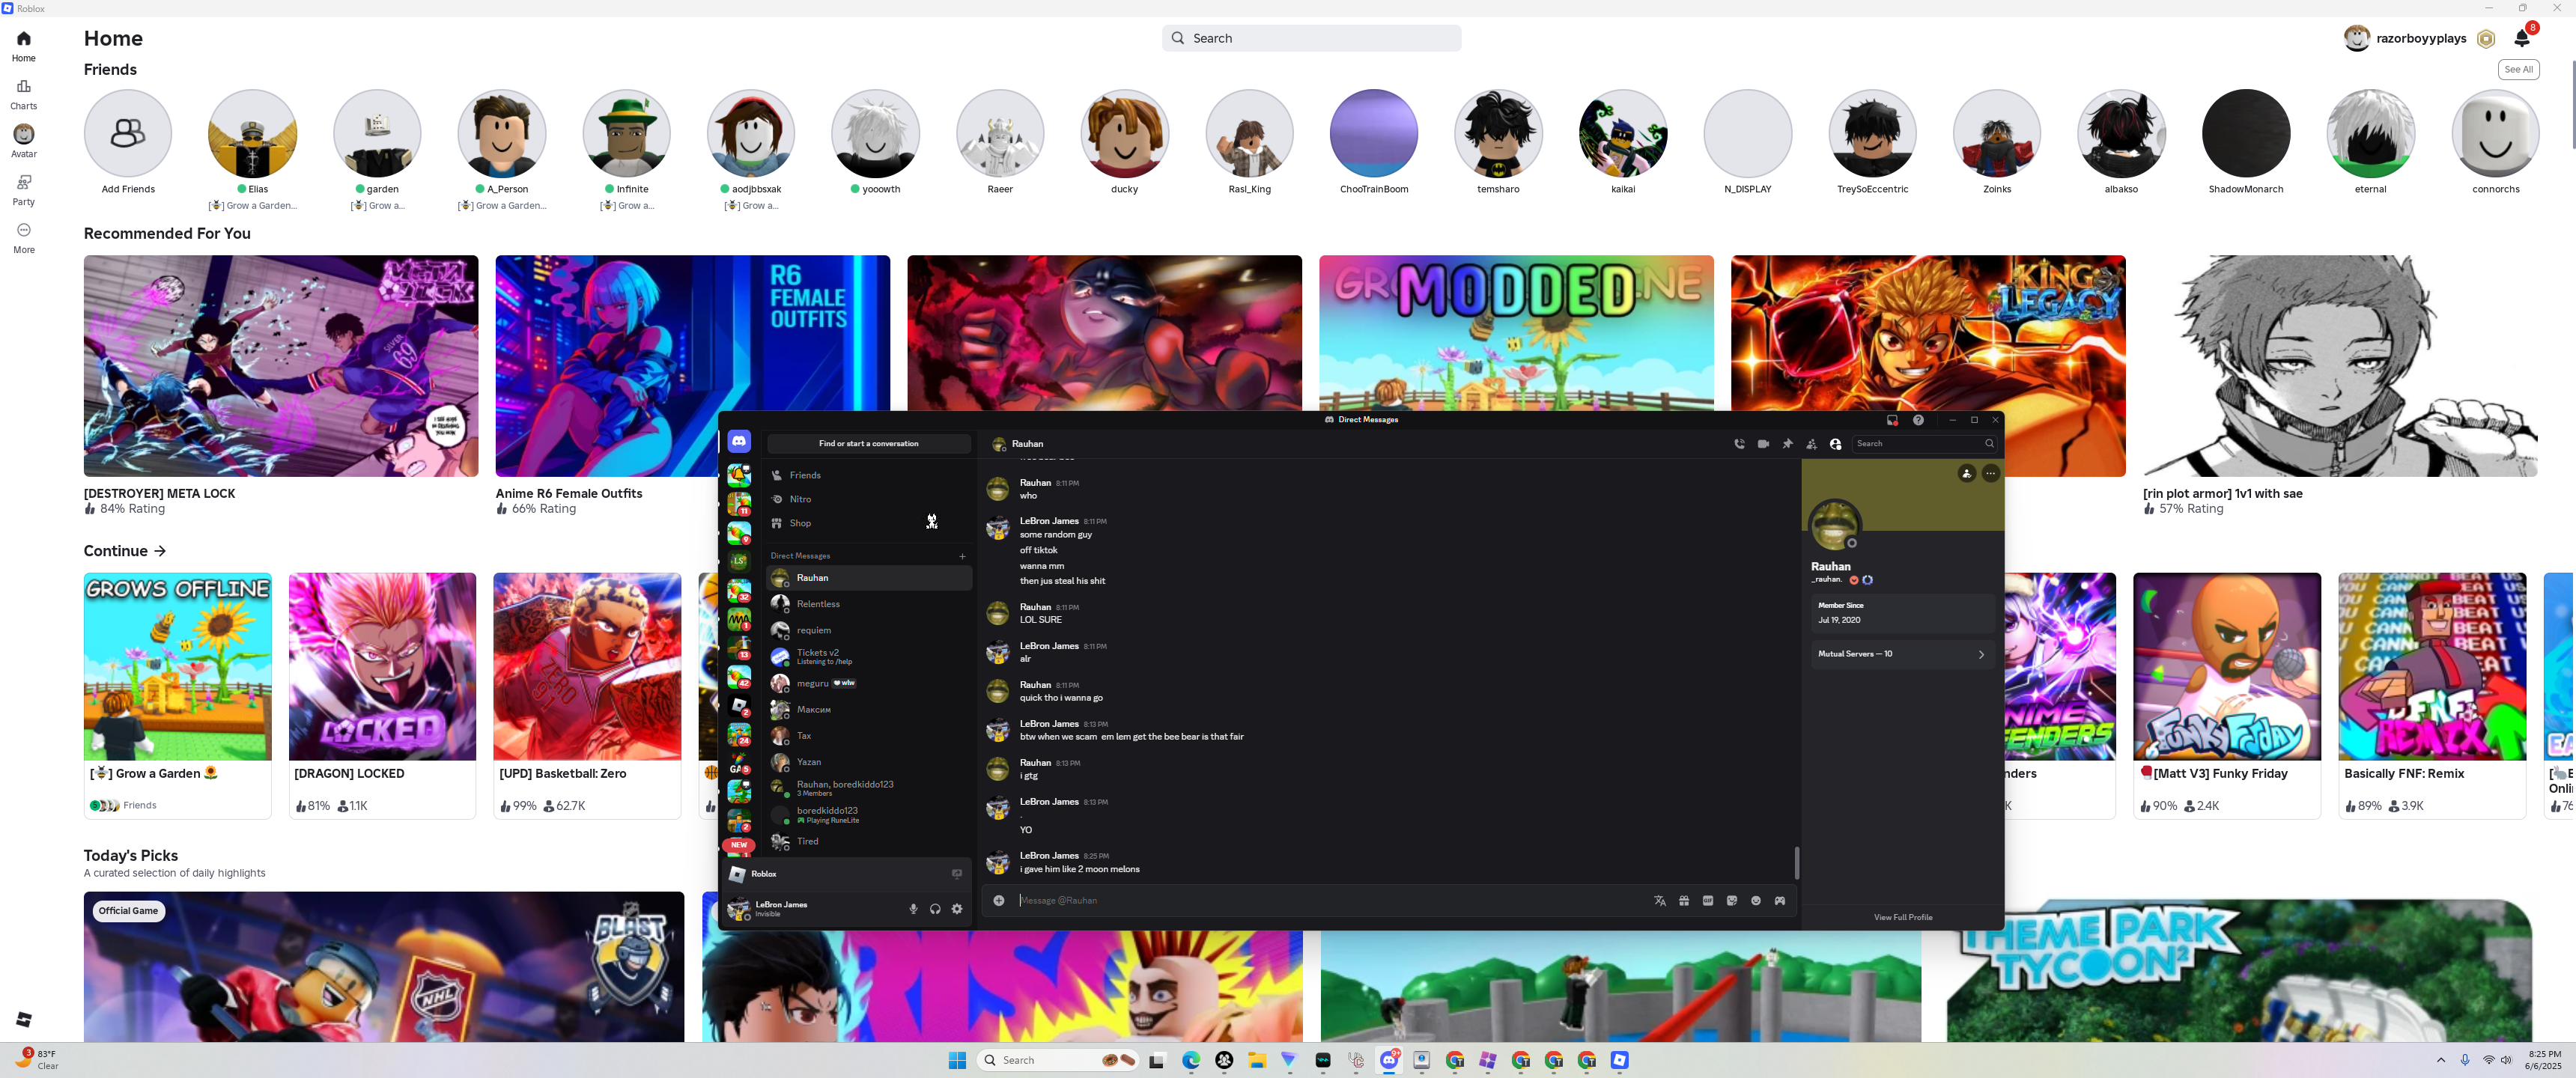Open the more options menu on Rauhan's profile

(x=1991, y=473)
